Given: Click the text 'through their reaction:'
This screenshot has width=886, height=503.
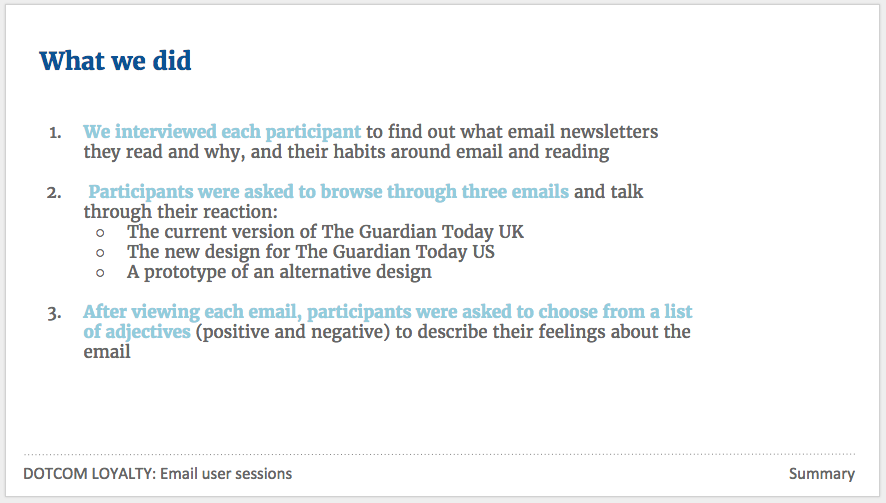Looking at the screenshot, I should (181, 212).
